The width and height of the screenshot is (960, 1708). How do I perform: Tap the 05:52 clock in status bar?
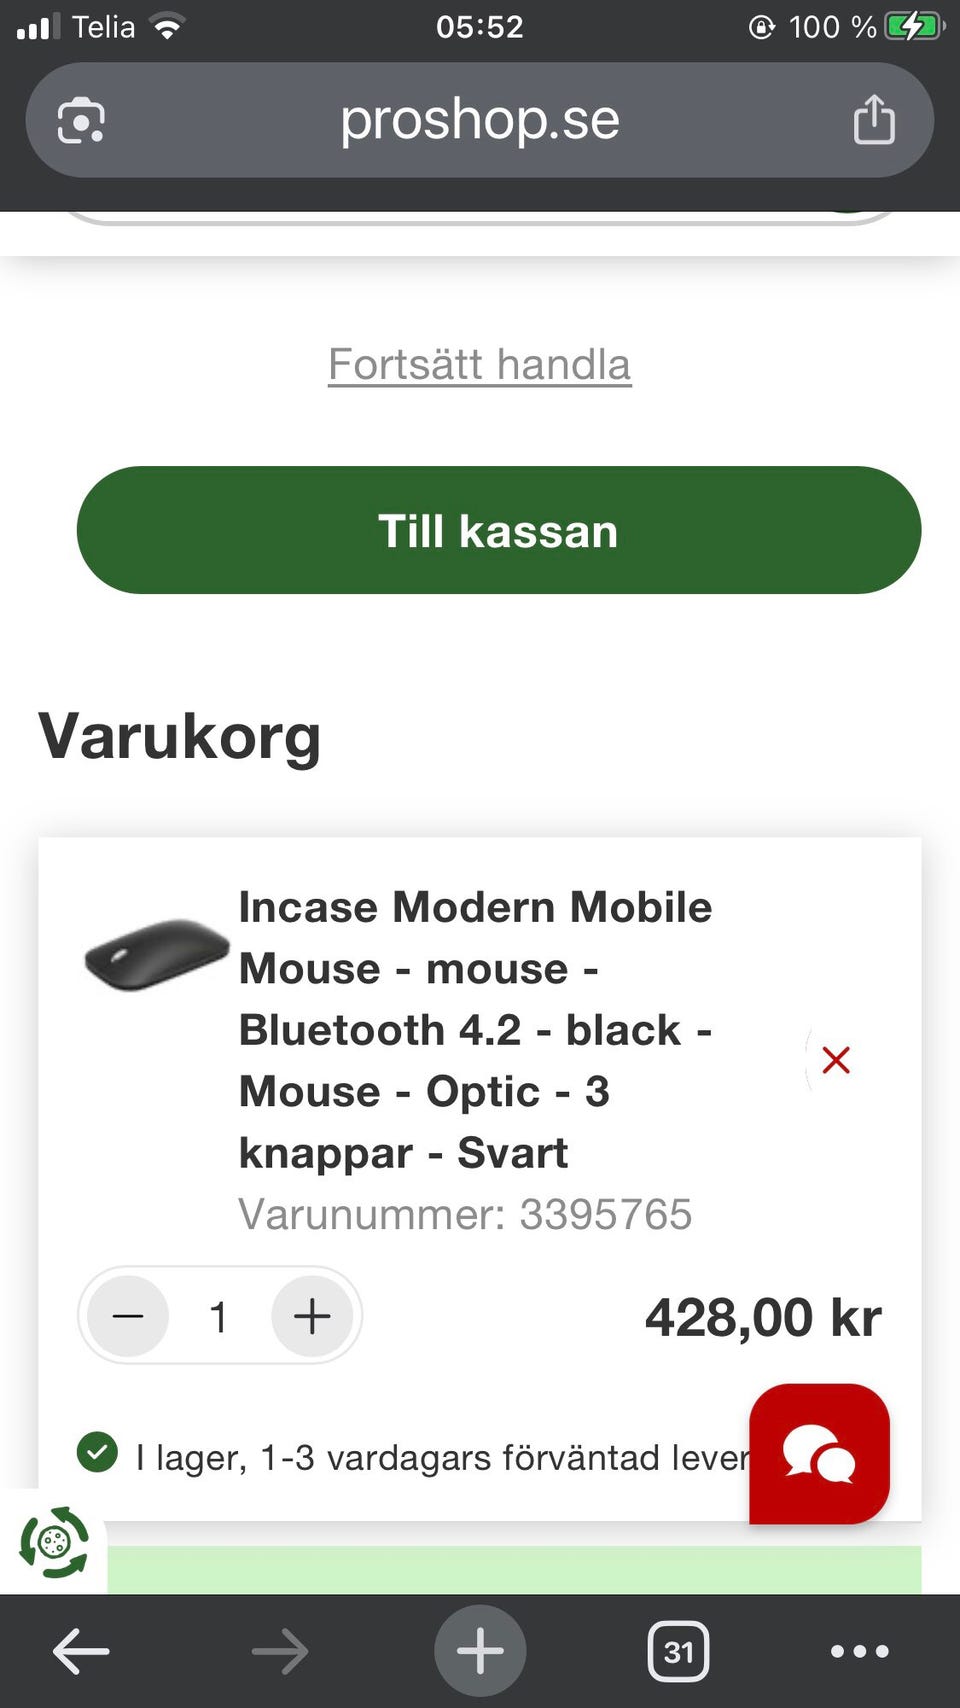pyautogui.click(x=480, y=27)
